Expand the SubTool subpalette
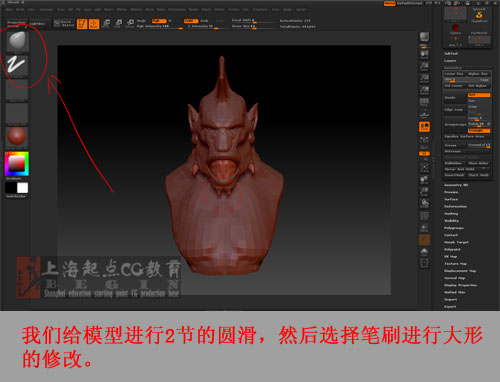500x382 pixels. point(451,53)
